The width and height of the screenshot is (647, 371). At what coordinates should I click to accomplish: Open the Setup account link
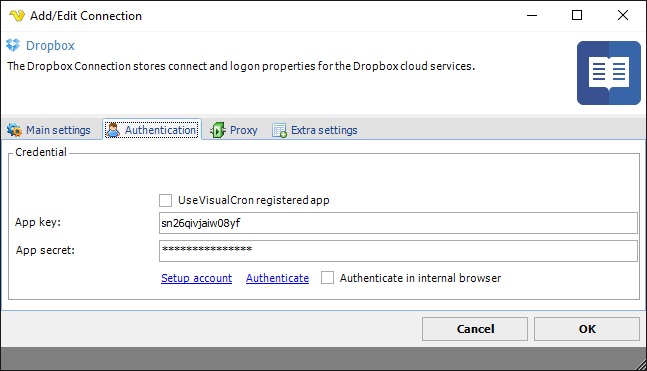click(196, 278)
